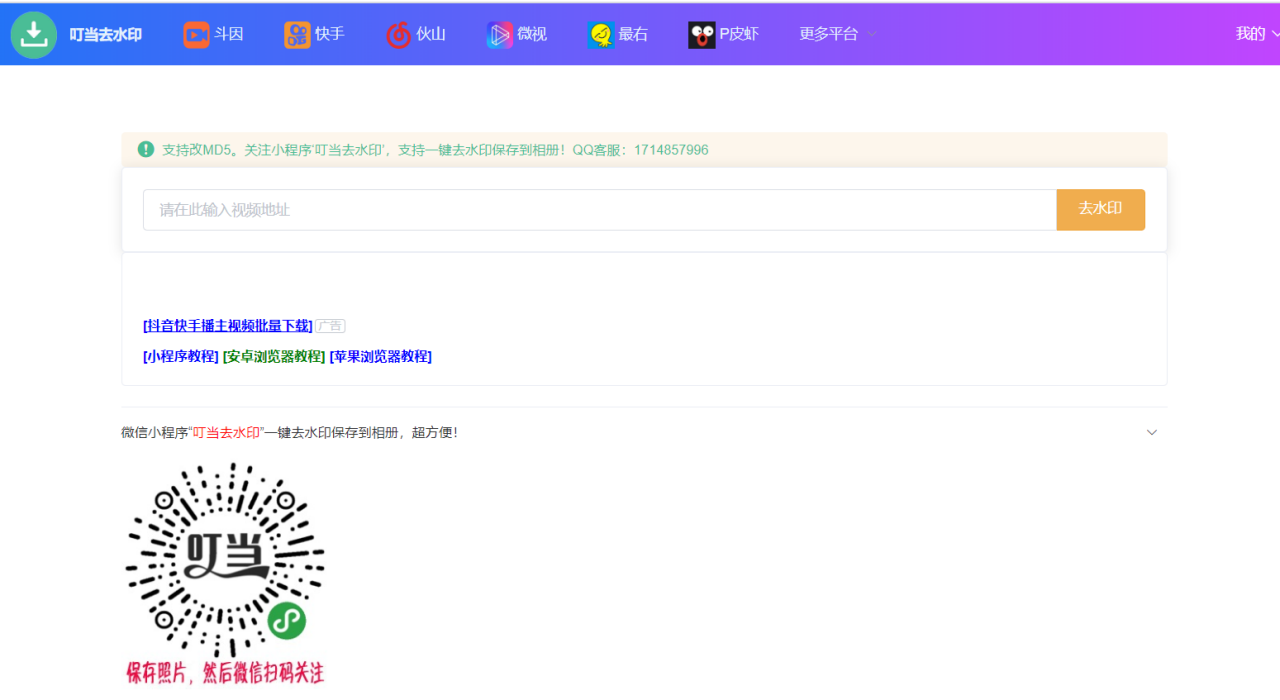1280x700 pixels.
Task: Click the 微视 platform icon
Action: coord(499,33)
